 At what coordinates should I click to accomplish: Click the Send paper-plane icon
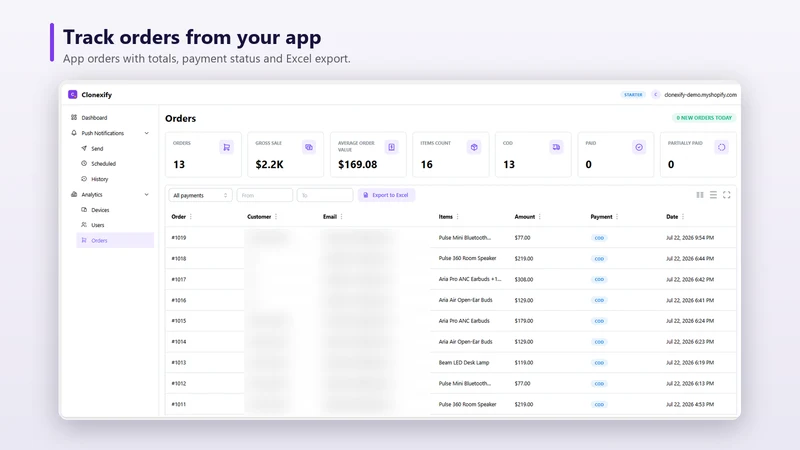click(x=84, y=148)
